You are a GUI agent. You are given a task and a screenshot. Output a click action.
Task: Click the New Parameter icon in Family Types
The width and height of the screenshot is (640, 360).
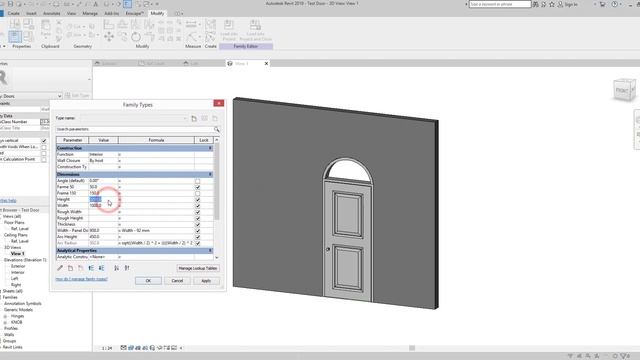[70, 268]
